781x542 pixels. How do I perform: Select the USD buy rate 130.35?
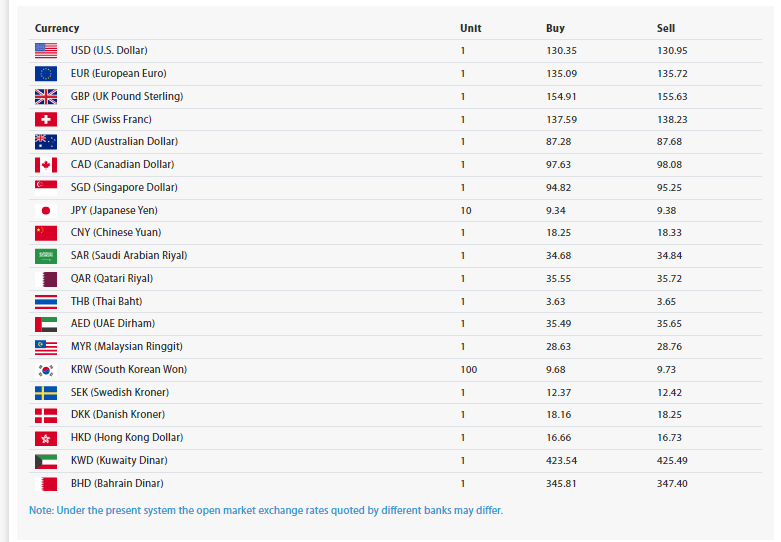click(x=561, y=50)
